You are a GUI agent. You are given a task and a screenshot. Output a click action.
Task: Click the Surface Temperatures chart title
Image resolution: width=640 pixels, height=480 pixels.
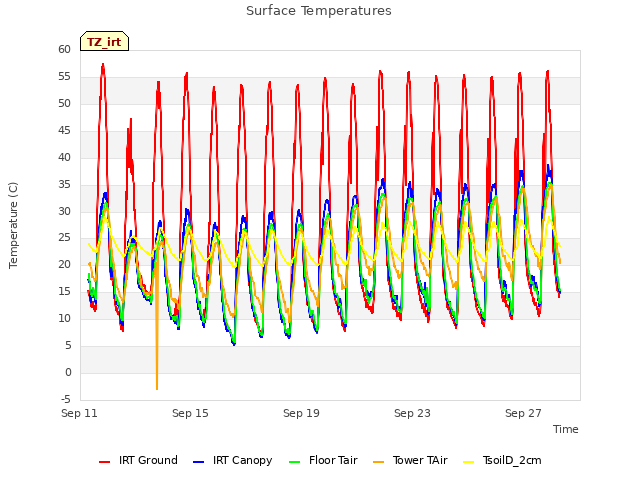coord(319,11)
